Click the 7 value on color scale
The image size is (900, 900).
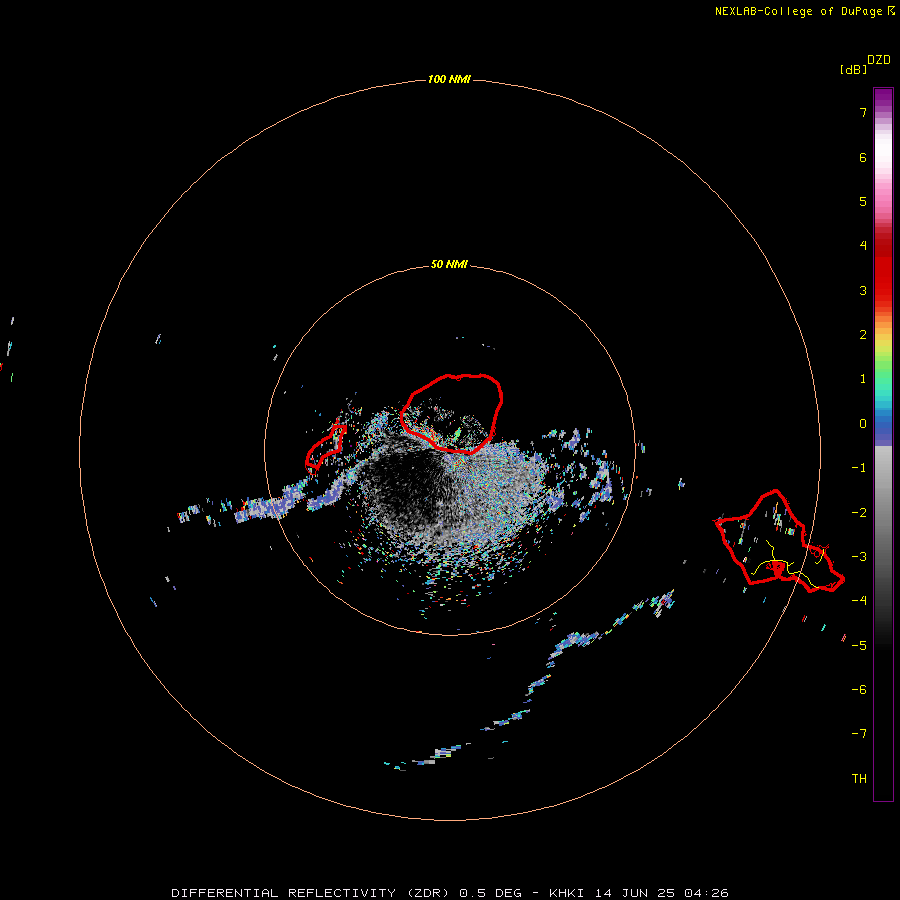863,112
